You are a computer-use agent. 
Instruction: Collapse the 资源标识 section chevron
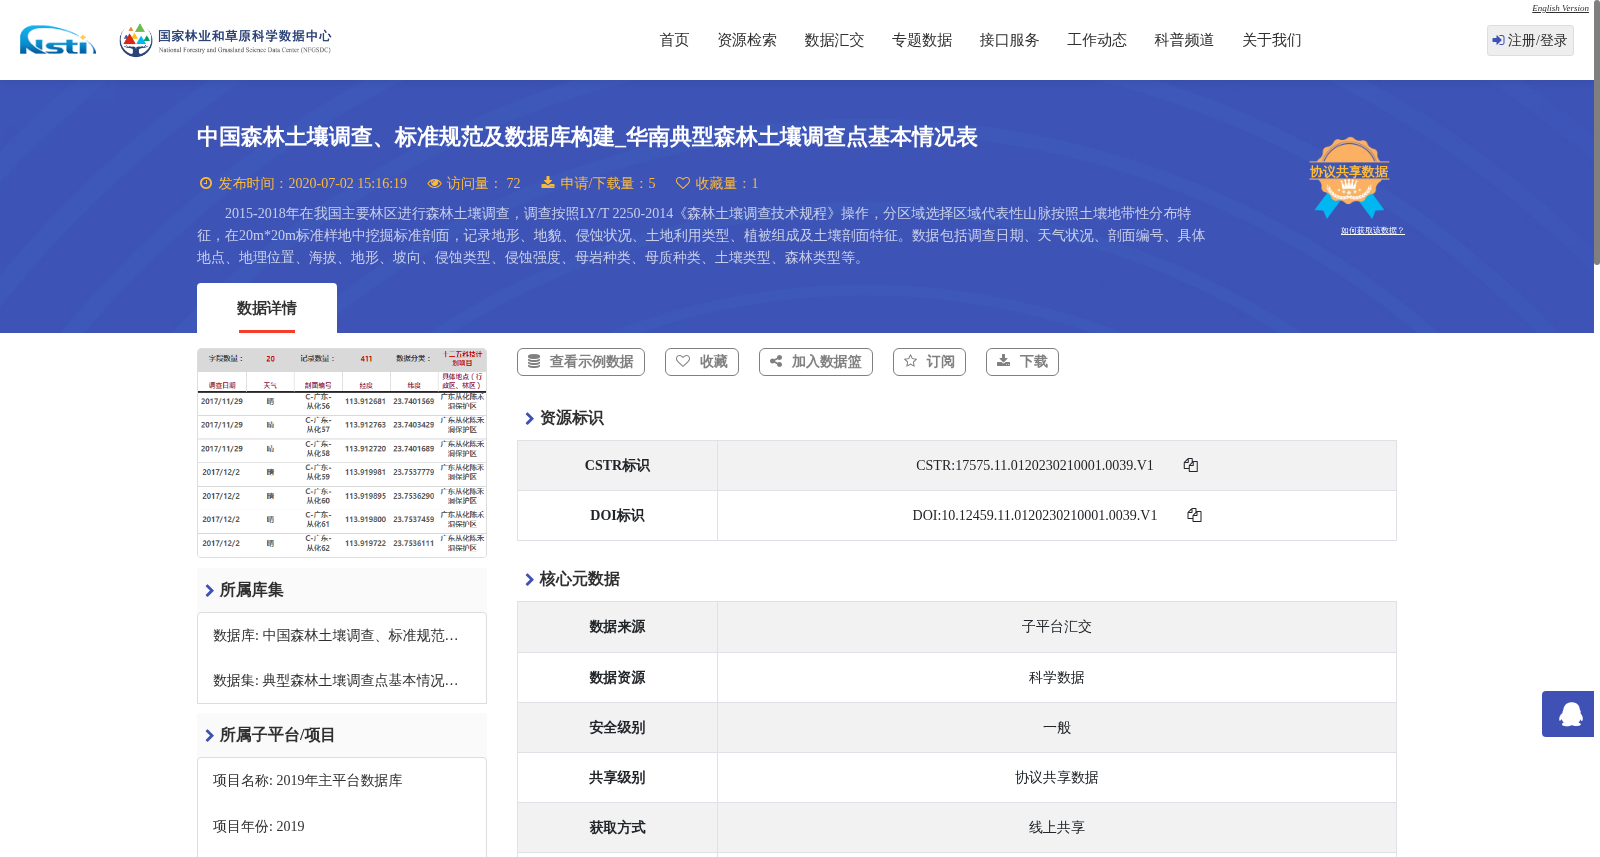coord(529,418)
